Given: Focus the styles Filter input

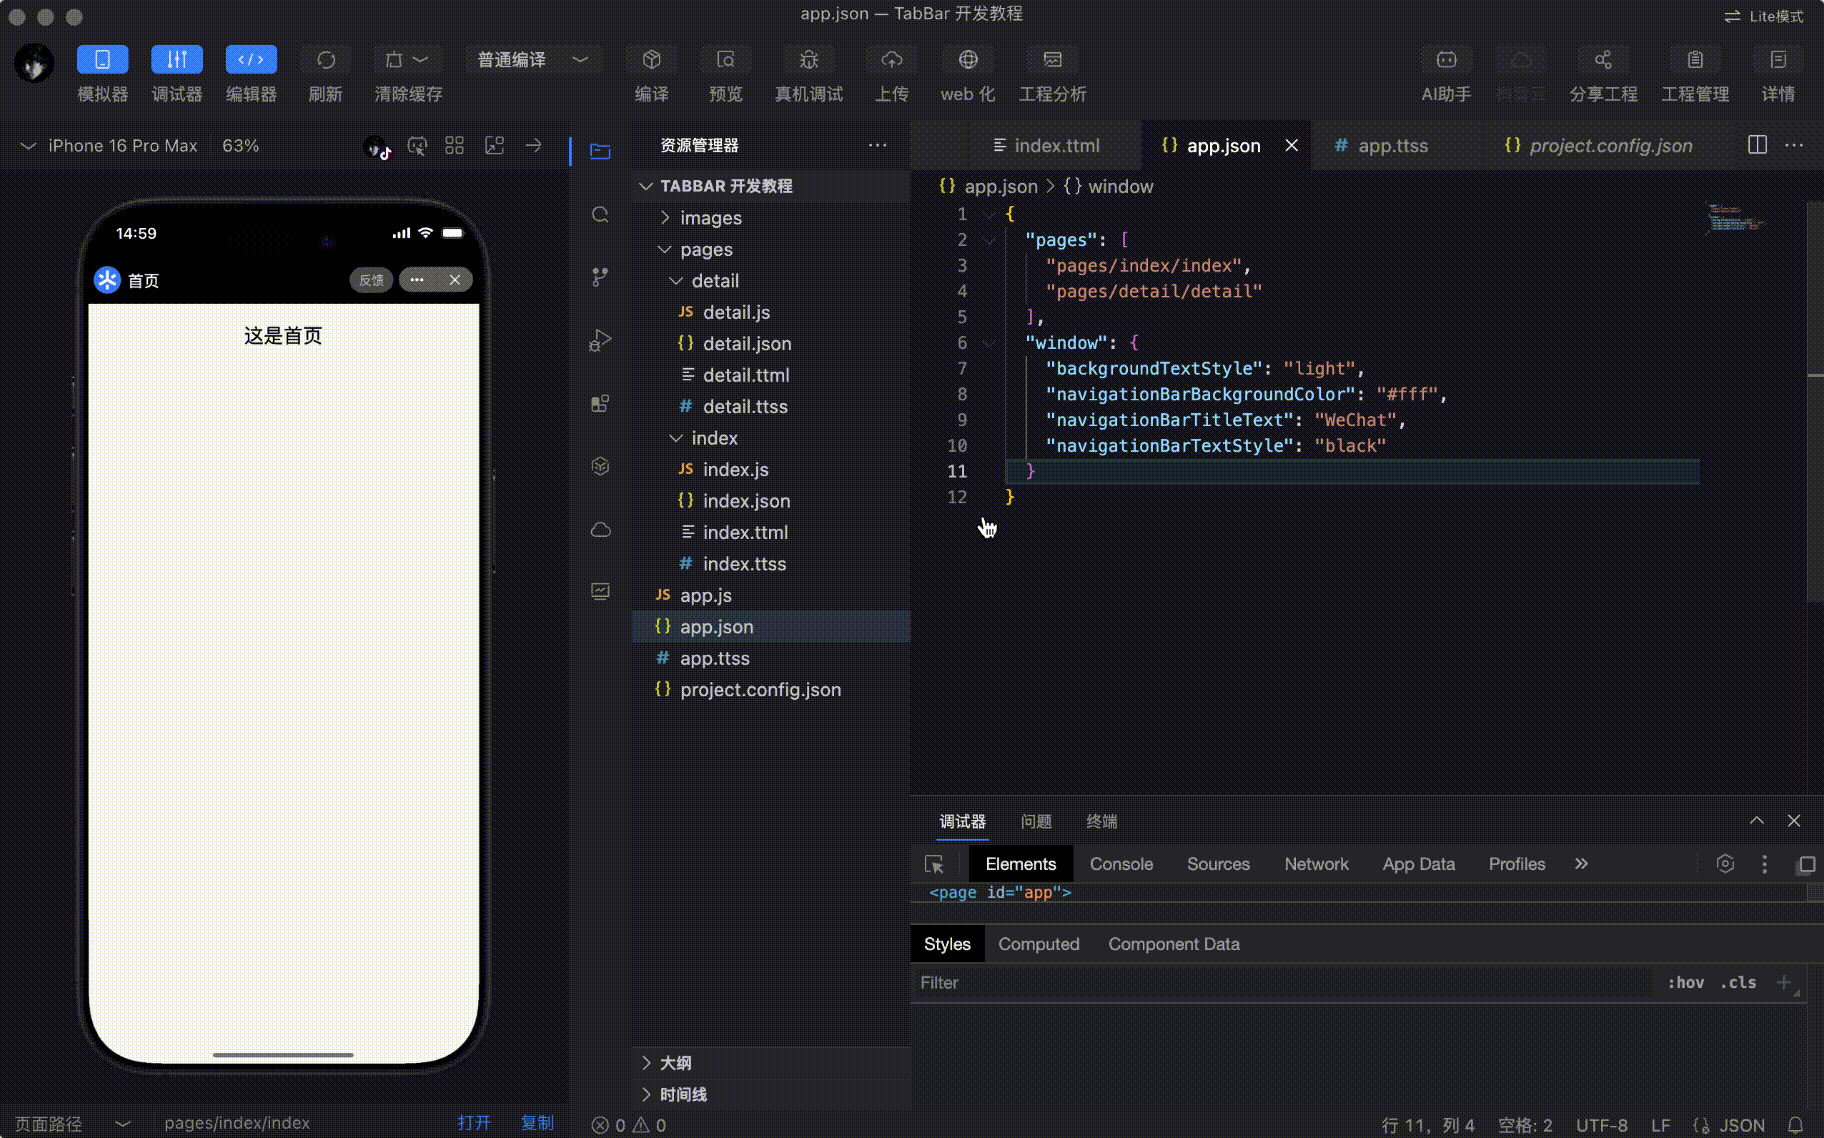Looking at the screenshot, I should 1282,983.
